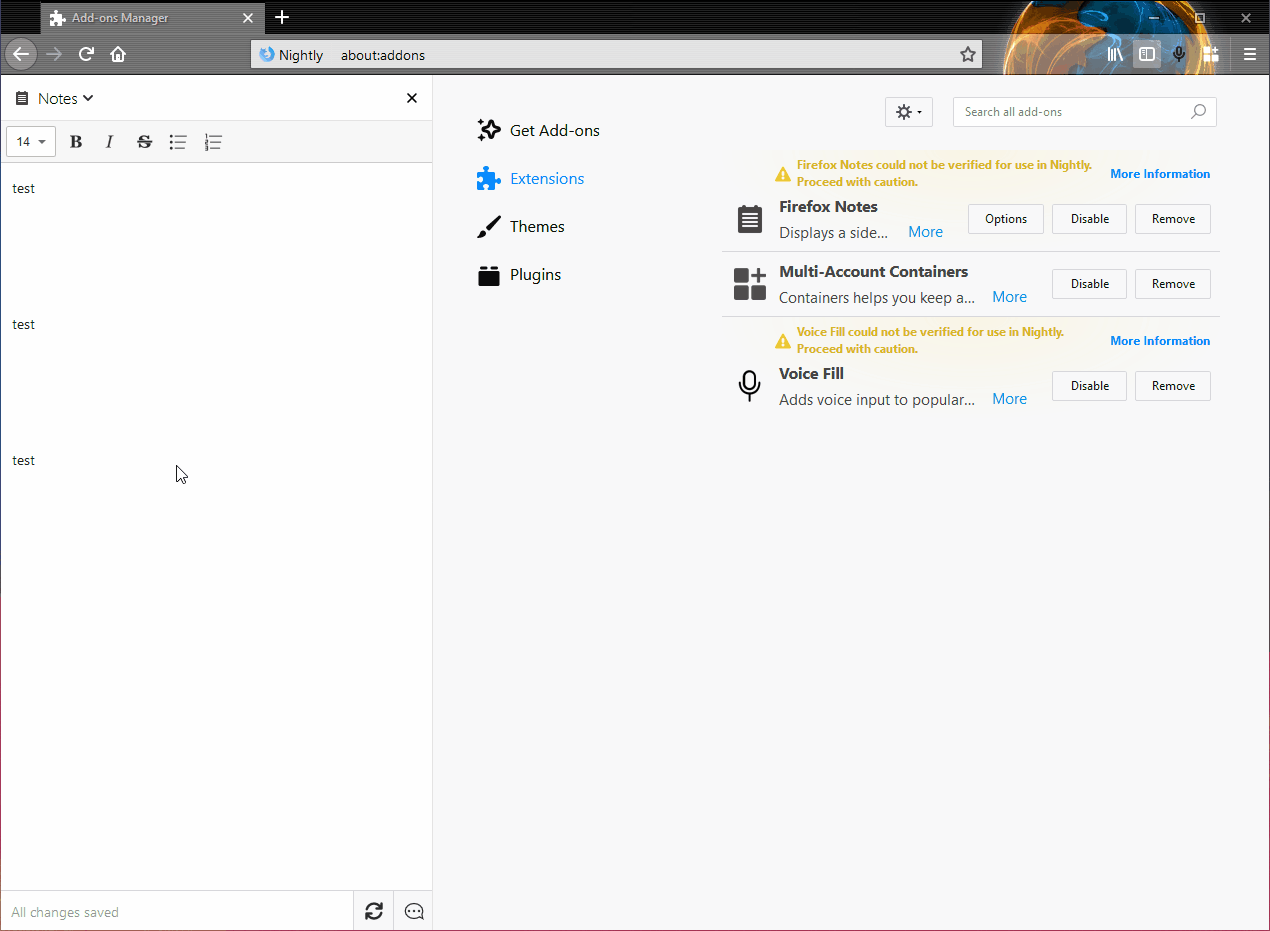
Task: Toggle the sidebar from toolbar icon
Action: pos(1147,54)
